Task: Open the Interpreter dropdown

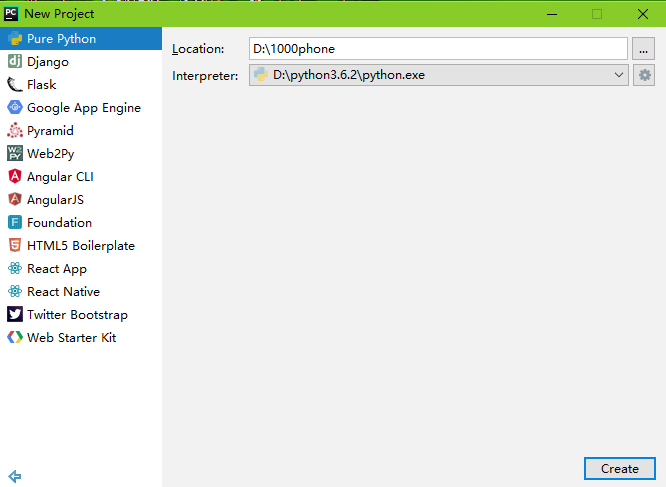Action: tap(439, 75)
